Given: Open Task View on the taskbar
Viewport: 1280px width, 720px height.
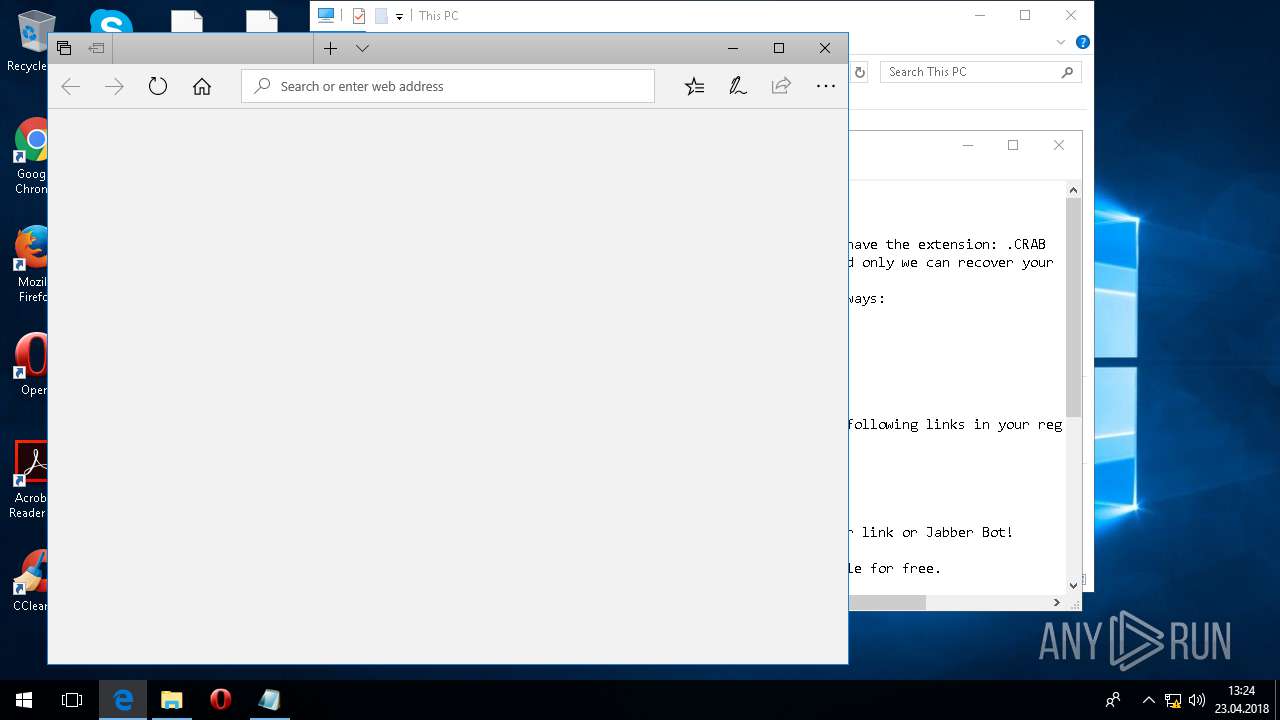Looking at the screenshot, I should 72,700.
